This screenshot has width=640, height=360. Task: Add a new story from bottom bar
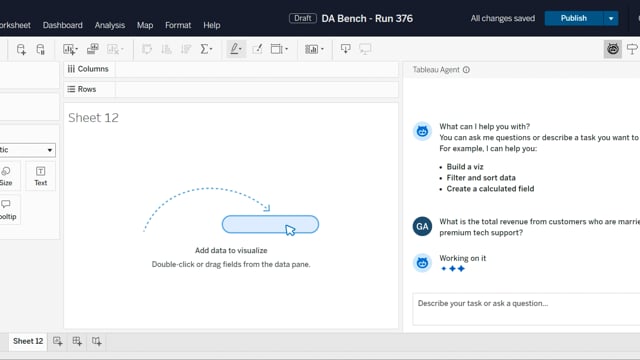click(97, 341)
